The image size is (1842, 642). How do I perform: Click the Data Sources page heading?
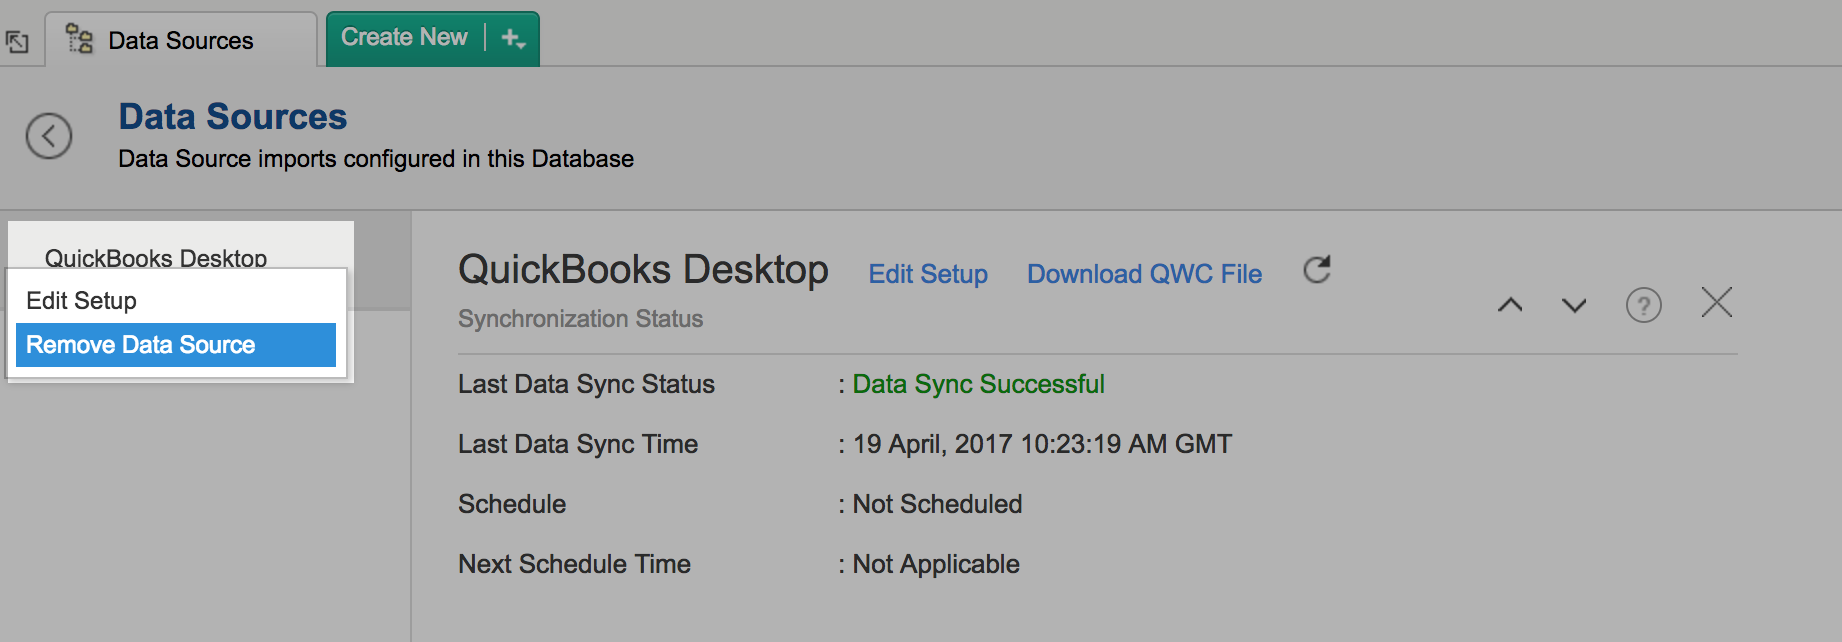click(x=233, y=117)
